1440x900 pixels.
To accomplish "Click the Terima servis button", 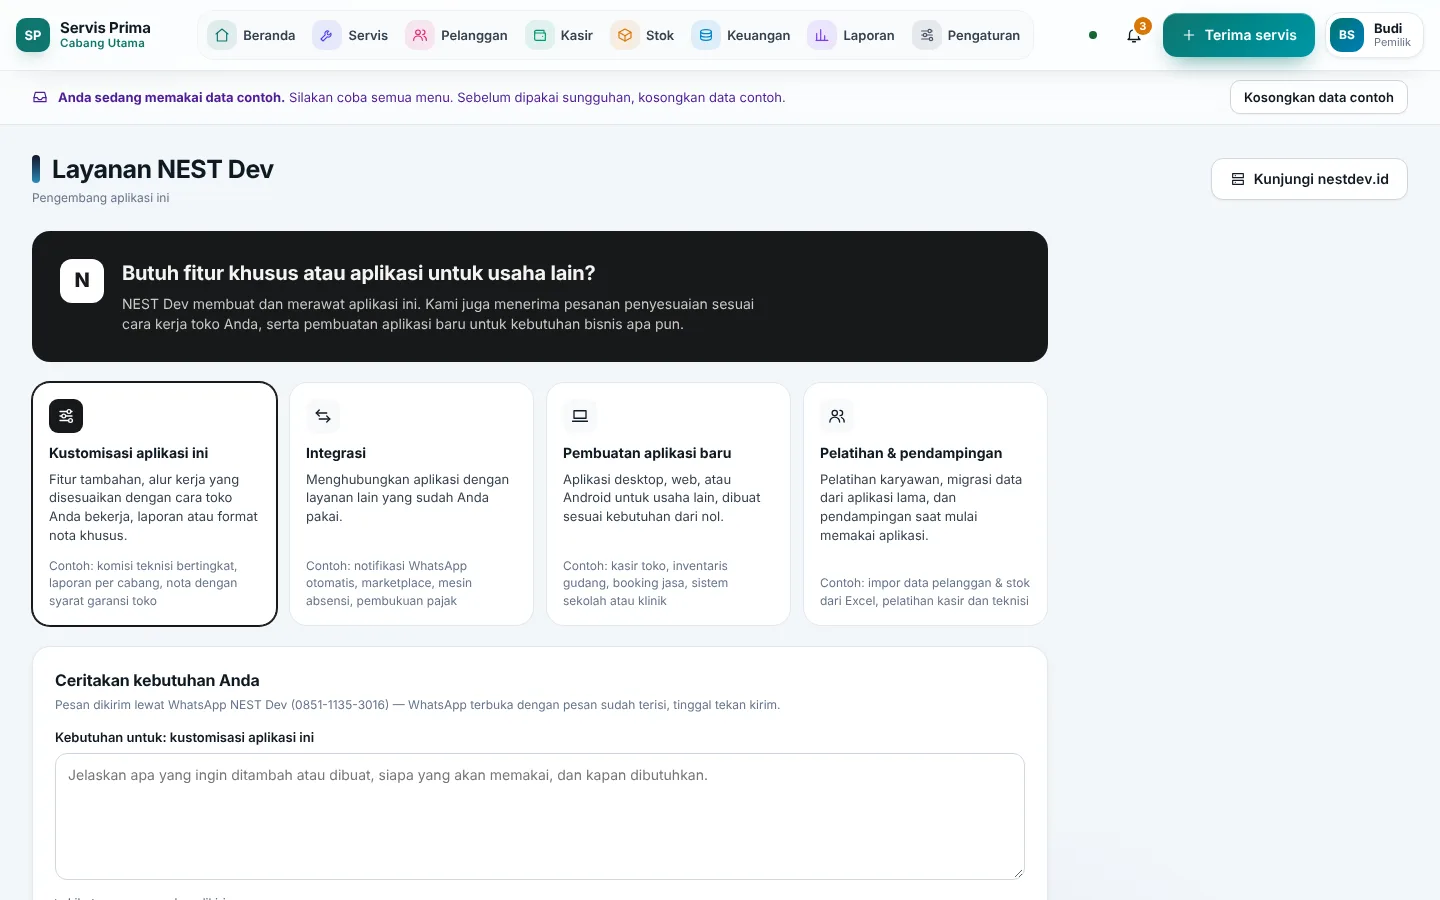I will click(1239, 35).
